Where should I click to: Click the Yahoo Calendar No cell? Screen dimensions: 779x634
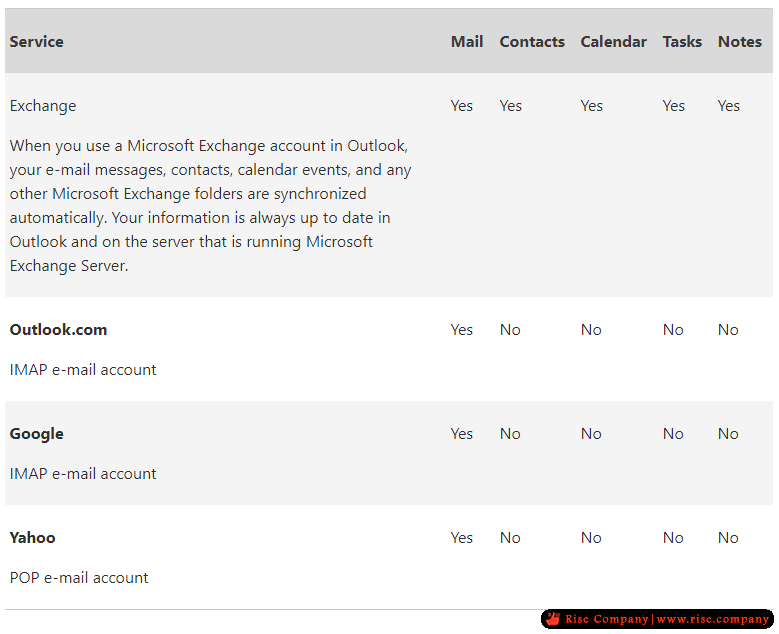tap(591, 538)
